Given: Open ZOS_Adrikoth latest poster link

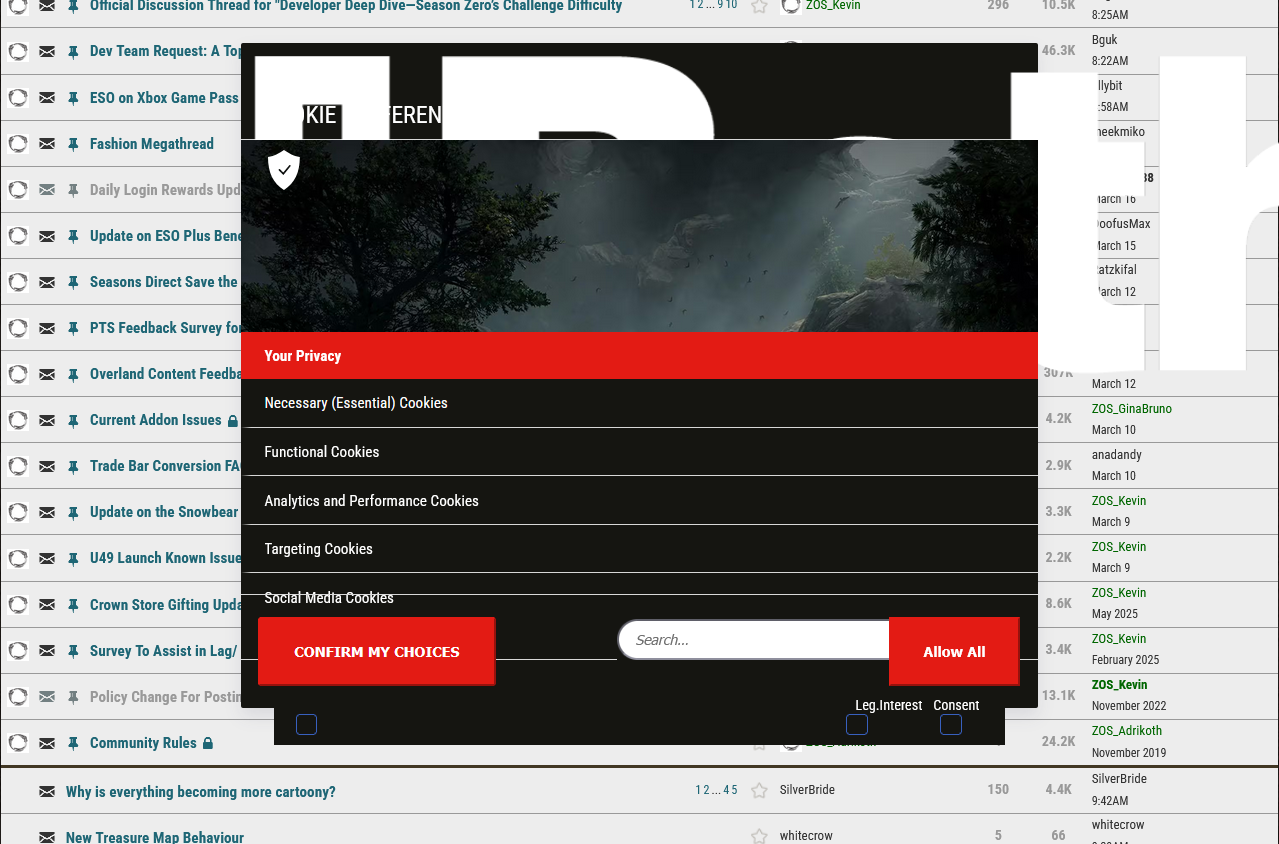Looking at the screenshot, I should point(1127,731).
